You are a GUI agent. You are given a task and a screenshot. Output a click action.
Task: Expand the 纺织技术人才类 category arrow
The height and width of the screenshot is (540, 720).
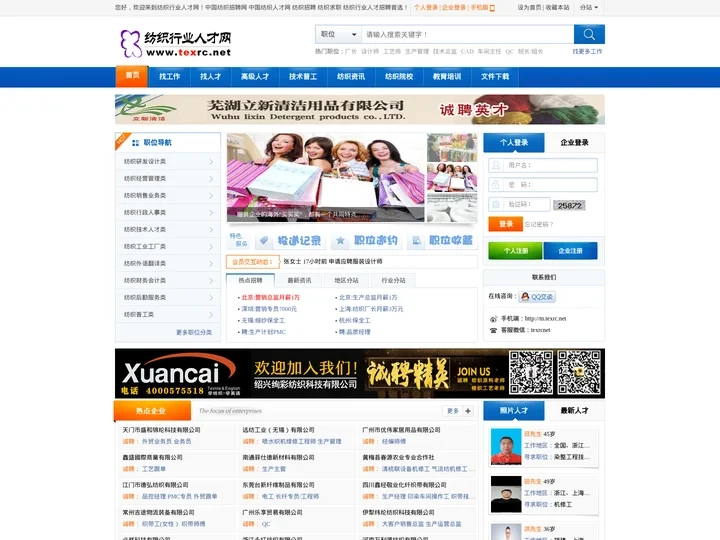pos(211,230)
